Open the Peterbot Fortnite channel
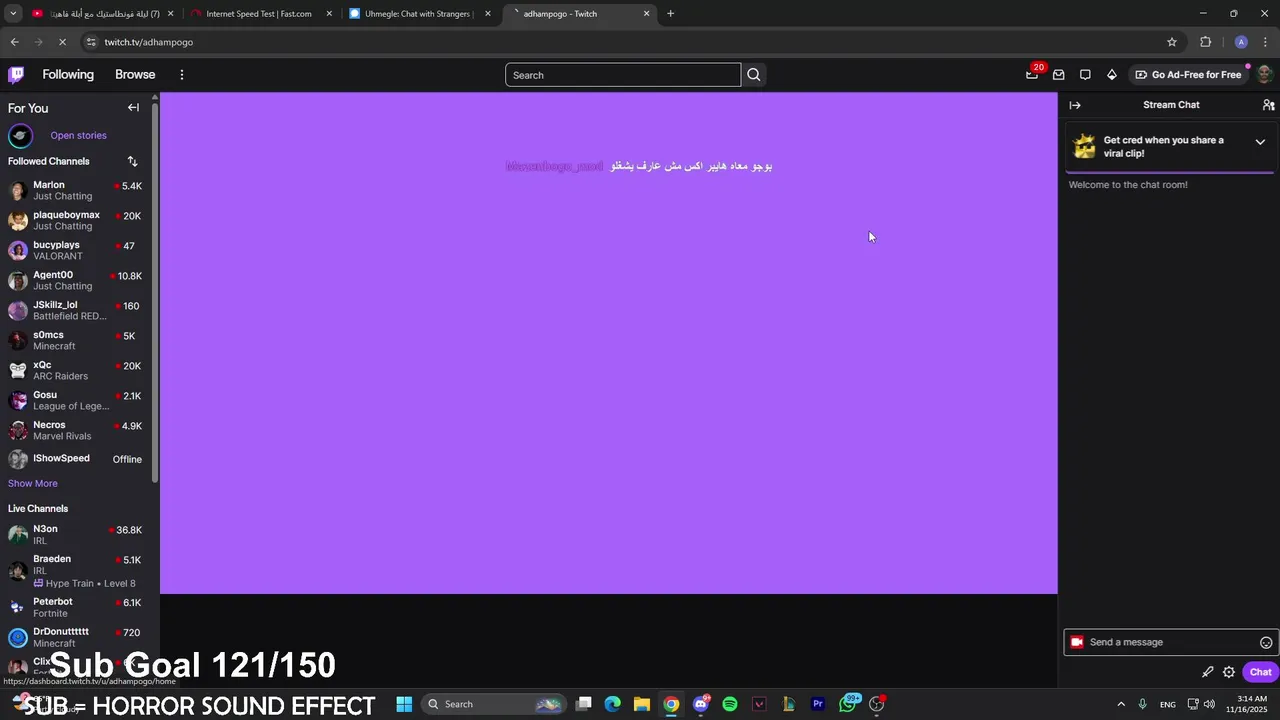 pyautogui.click(x=76, y=607)
